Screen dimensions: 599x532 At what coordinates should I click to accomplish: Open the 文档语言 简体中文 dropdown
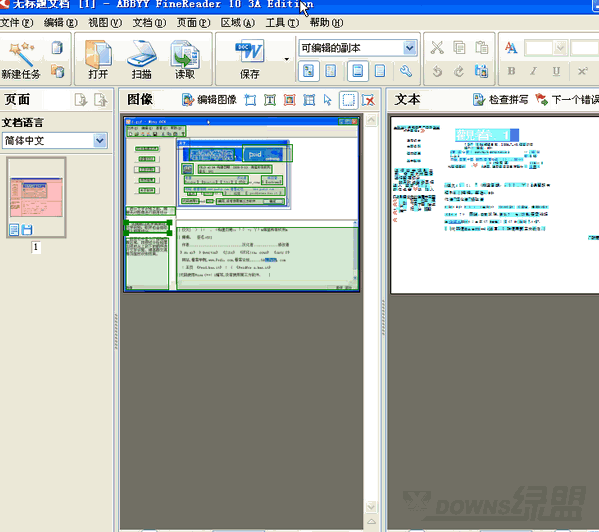(55, 141)
